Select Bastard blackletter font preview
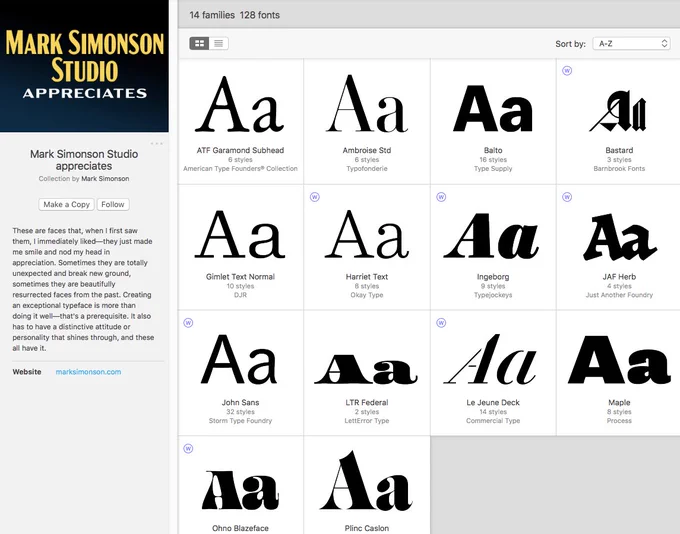 click(x=619, y=111)
